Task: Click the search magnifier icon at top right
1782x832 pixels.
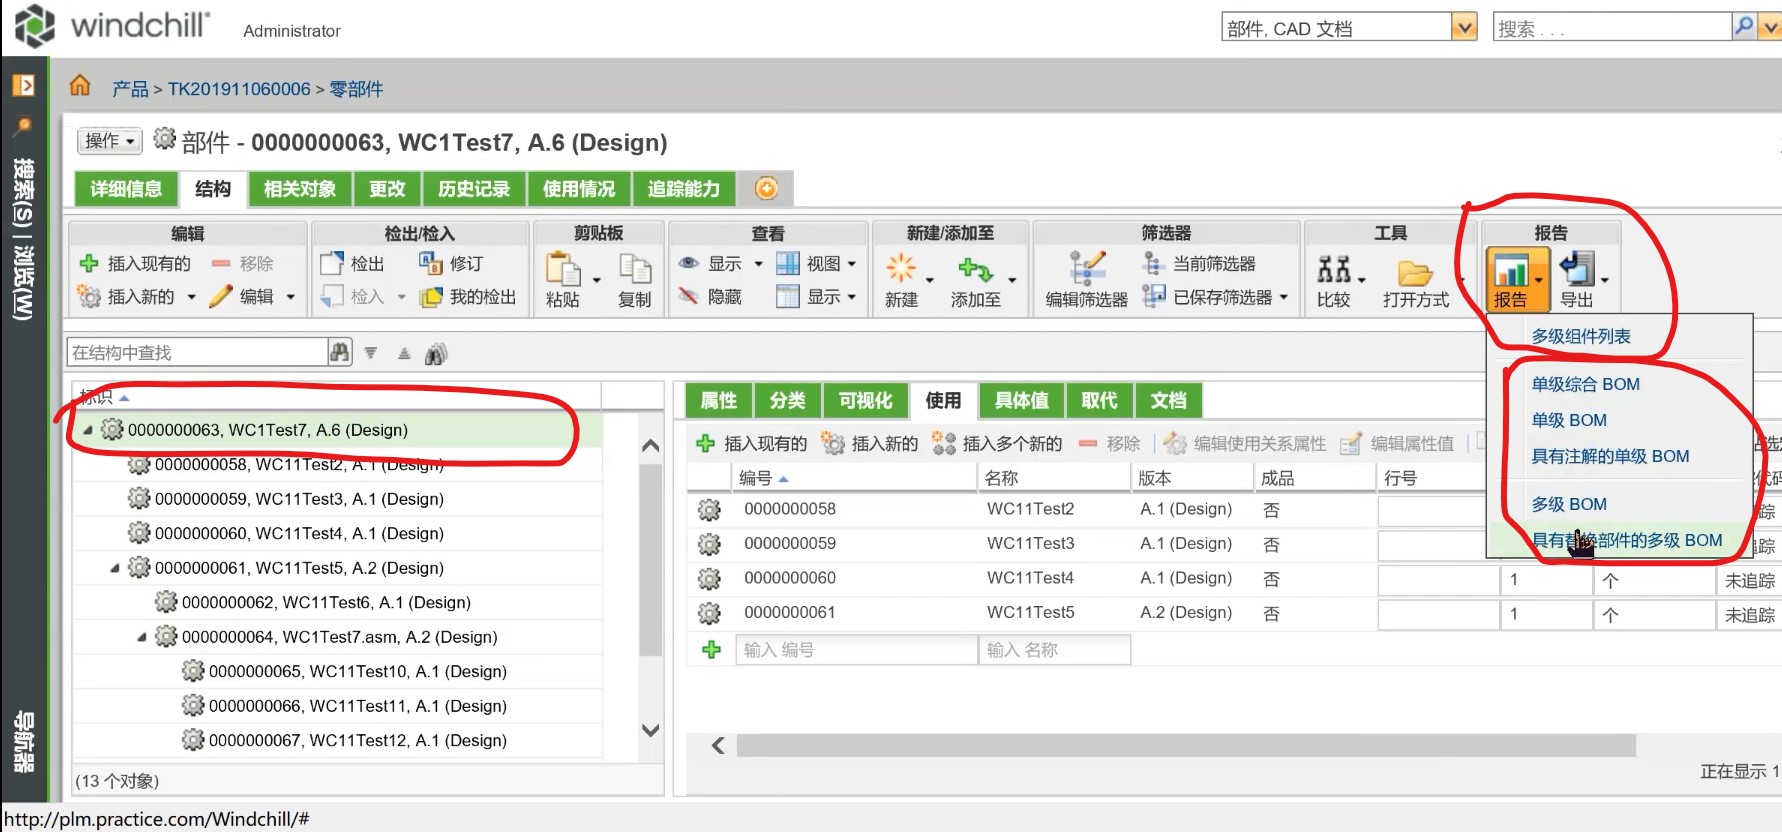Action: point(1744,27)
